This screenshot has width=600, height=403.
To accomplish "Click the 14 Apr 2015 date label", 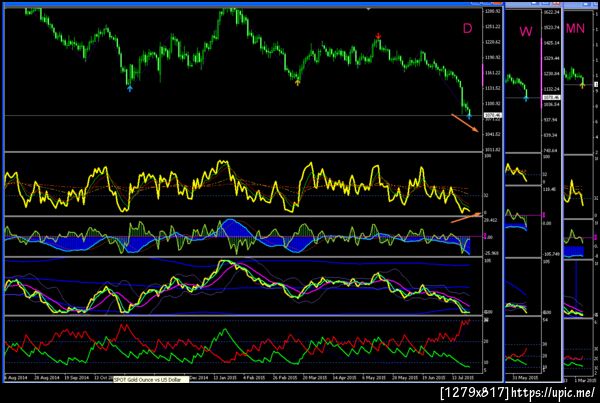I will pyautogui.click(x=344, y=377).
